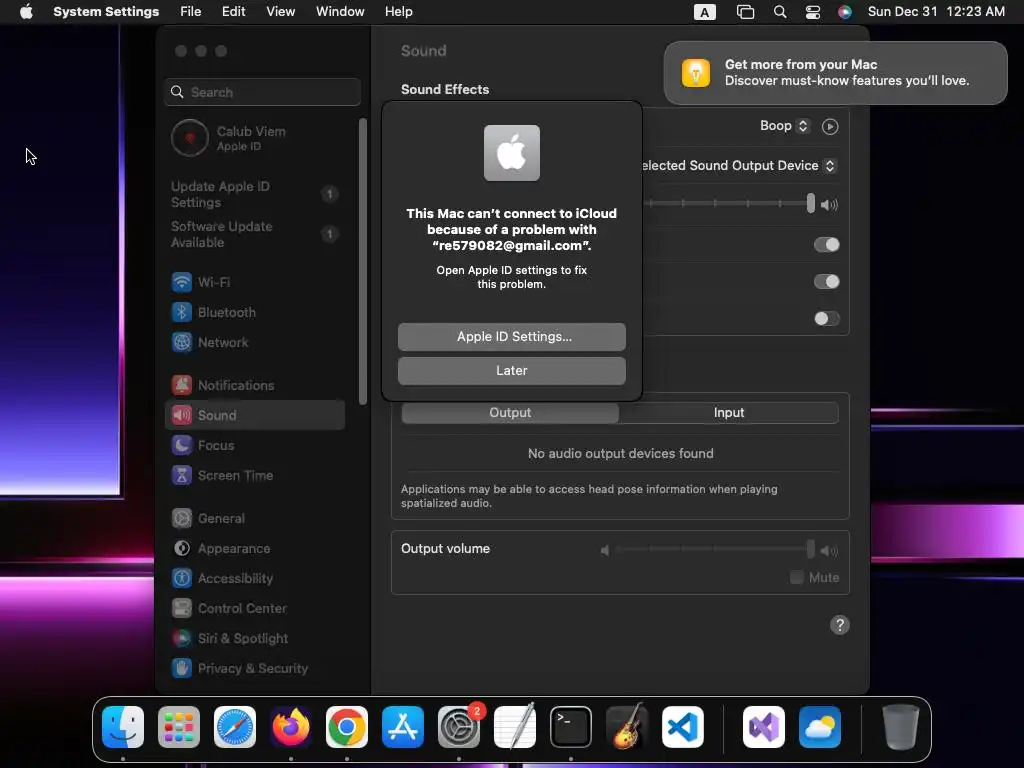The width and height of the screenshot is (1024, 768).
Task: Open Visual Studio Code from dock
Action: 683,727
